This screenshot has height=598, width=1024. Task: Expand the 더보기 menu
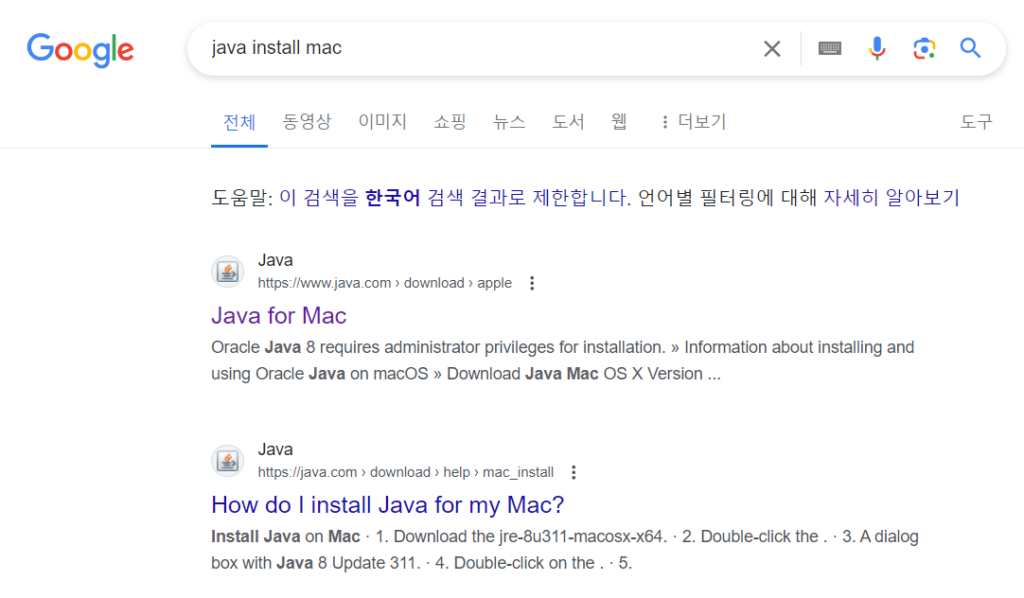(694, 122)
